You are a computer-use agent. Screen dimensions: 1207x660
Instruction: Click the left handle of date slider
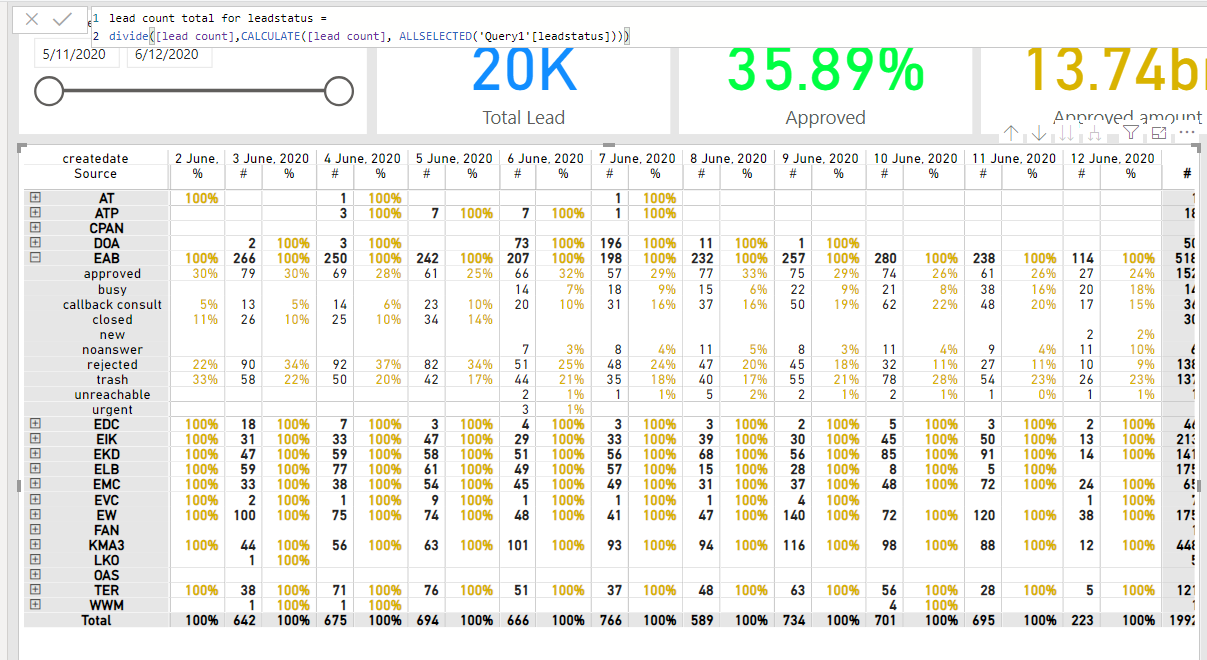(49, 92)
